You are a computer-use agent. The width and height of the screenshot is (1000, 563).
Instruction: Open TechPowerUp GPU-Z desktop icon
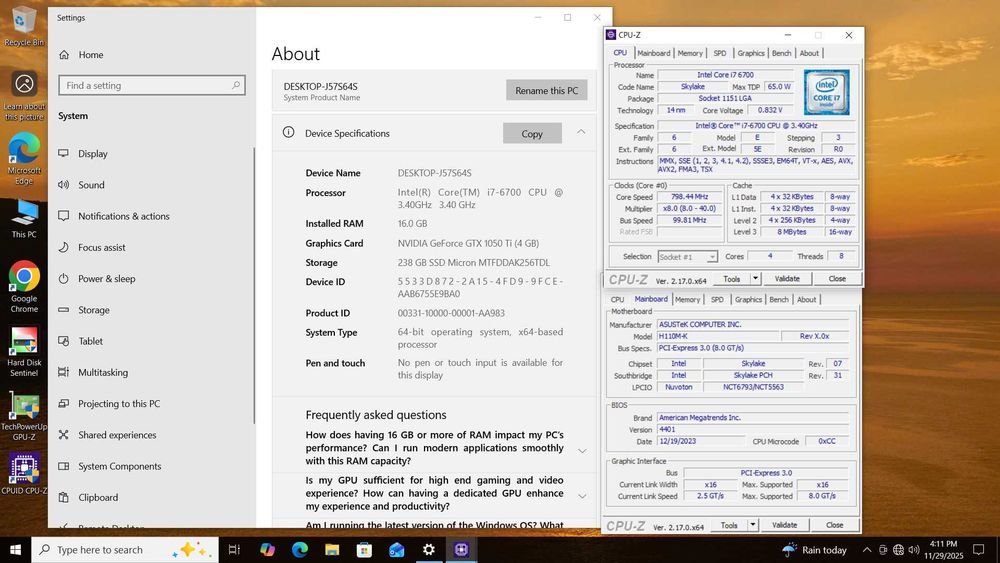point(24,416)
